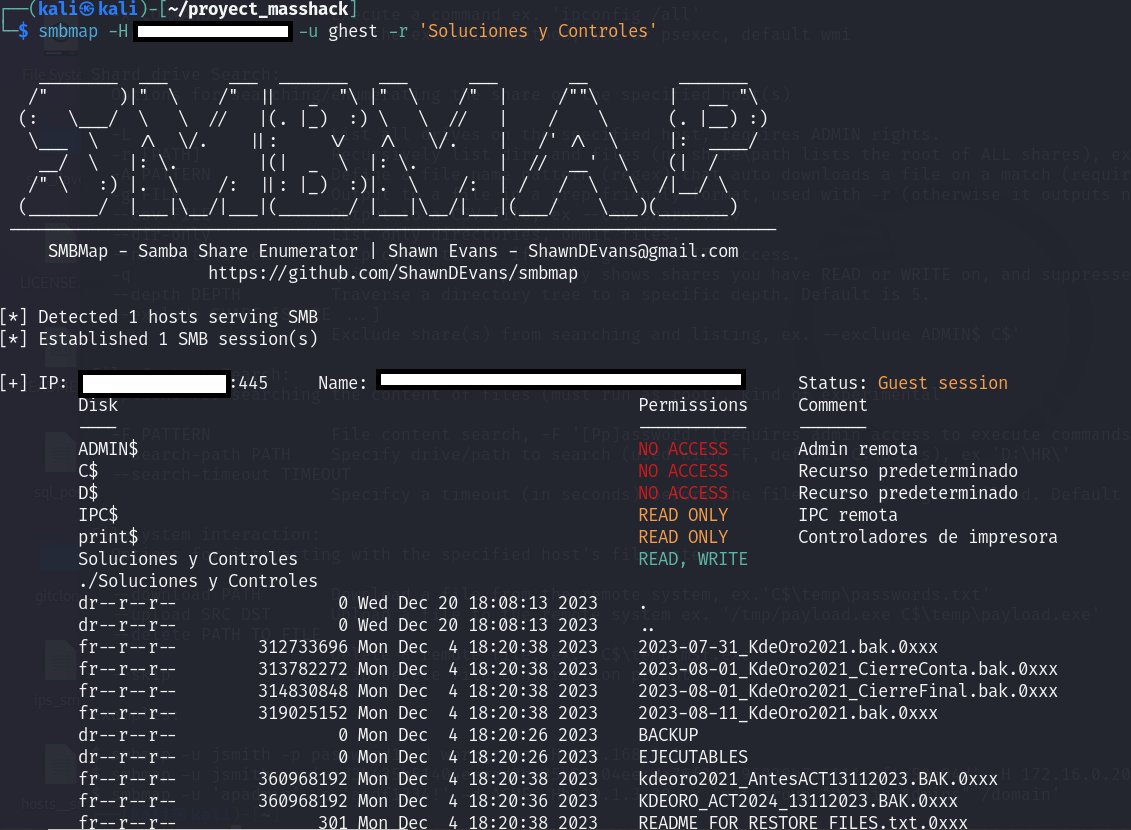Click the IPC$ share name
The width and height of the screenshot is (1131, 830).
pos(98,515)
